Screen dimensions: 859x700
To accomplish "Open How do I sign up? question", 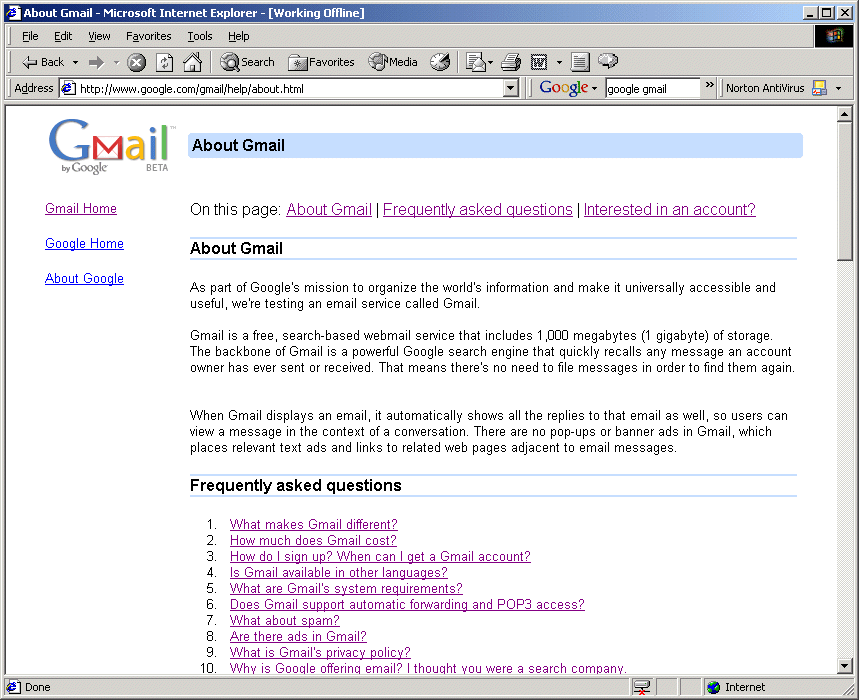I will point(380,556).
